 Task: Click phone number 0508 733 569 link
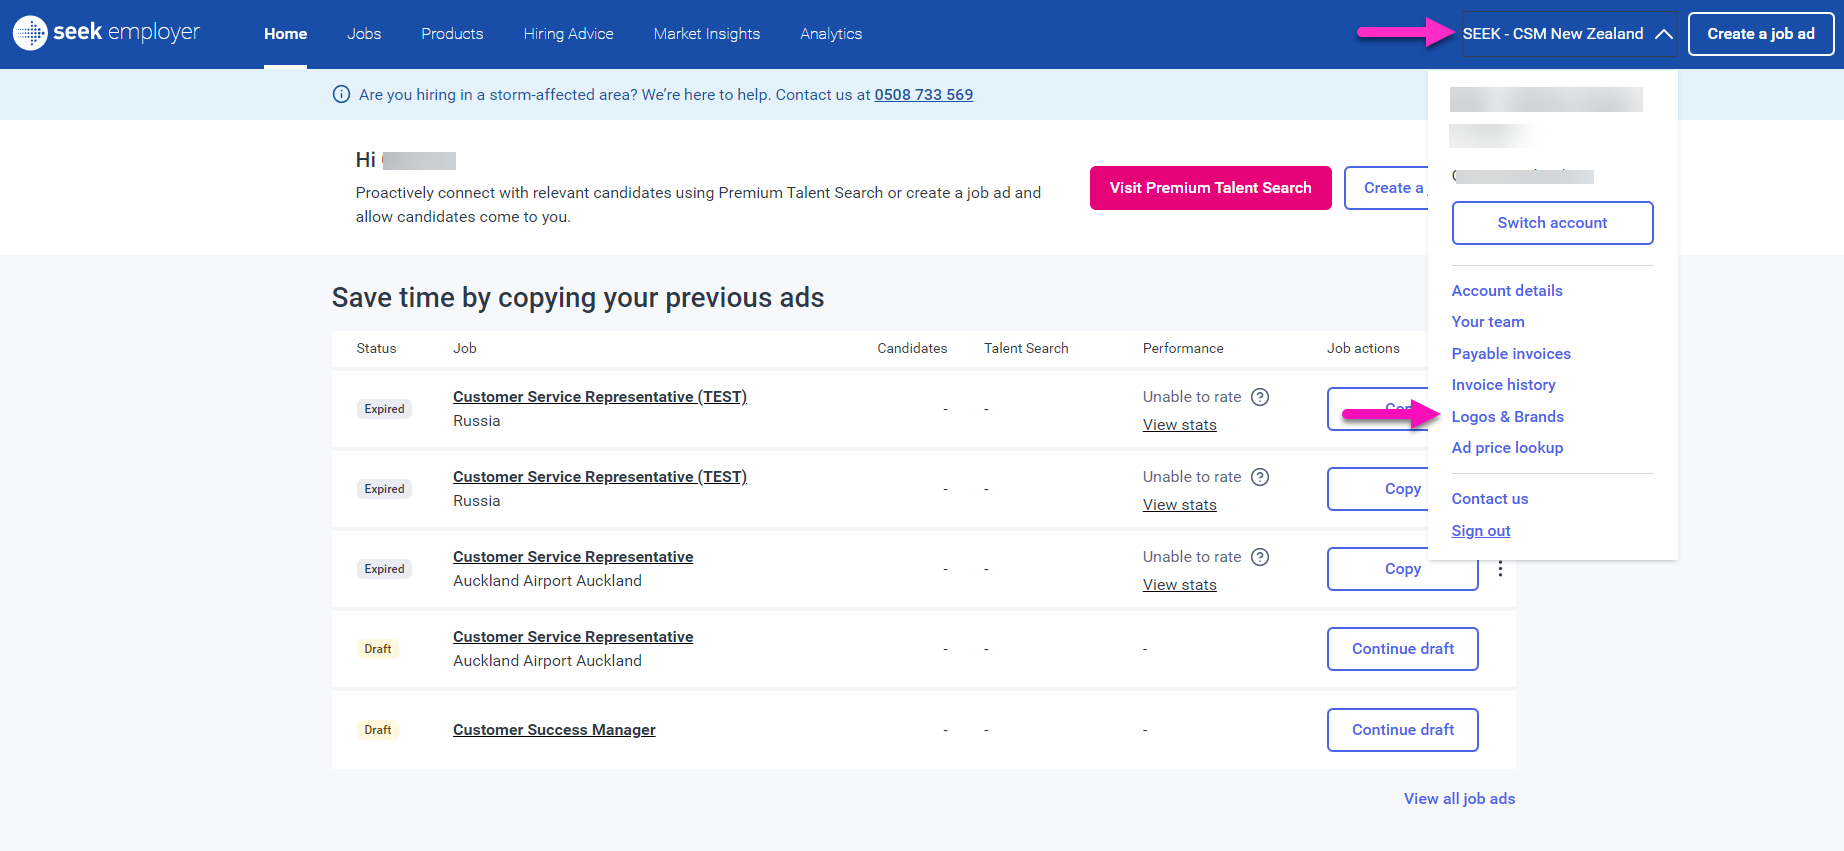[x=923, y=95]
